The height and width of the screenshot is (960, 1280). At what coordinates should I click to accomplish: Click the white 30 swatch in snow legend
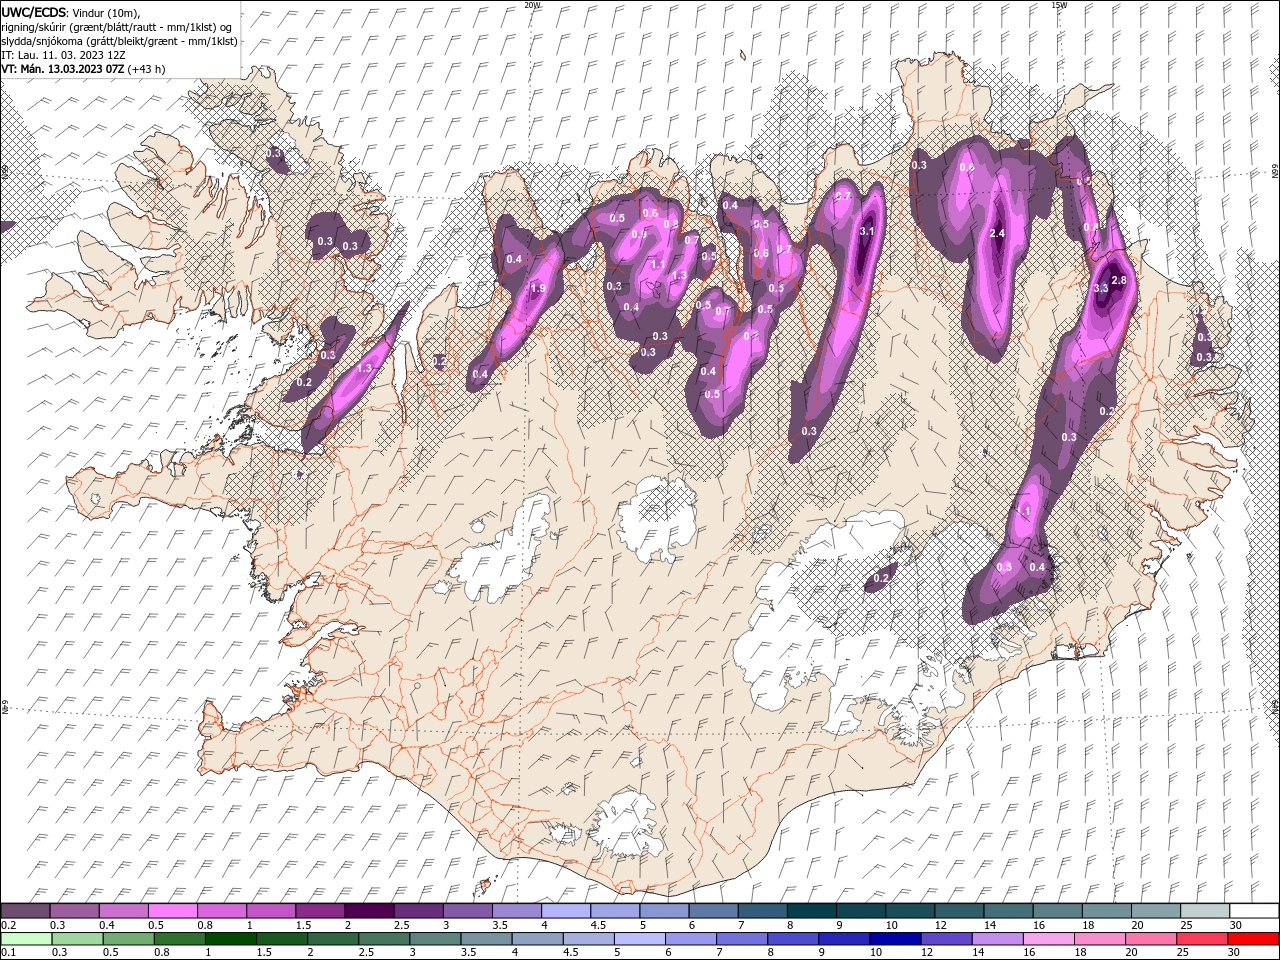(1254, 911)
